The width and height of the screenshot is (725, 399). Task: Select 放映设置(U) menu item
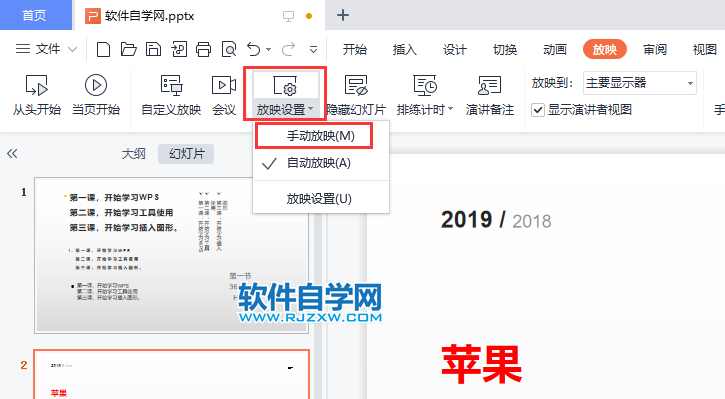pos(321,199)
